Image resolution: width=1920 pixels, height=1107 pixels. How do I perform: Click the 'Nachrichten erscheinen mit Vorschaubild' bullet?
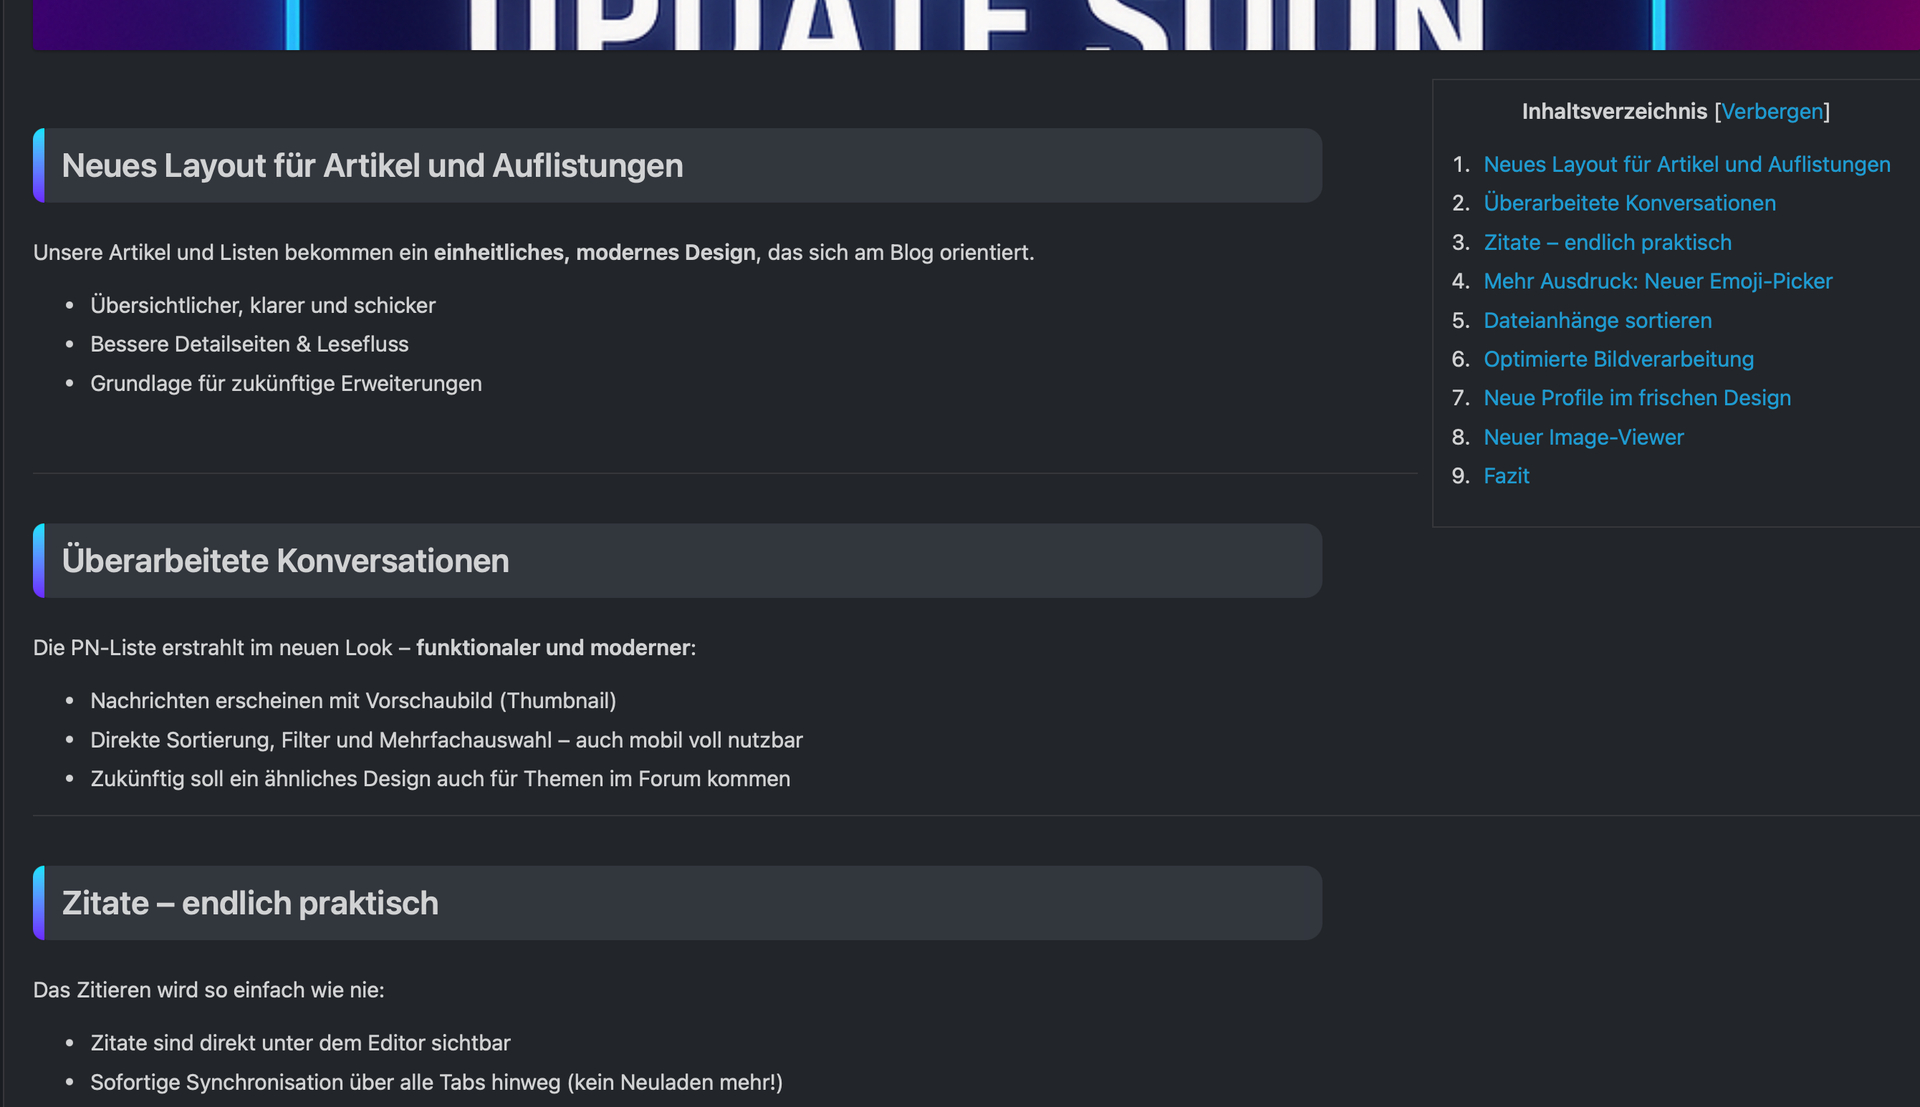(353, 701)
